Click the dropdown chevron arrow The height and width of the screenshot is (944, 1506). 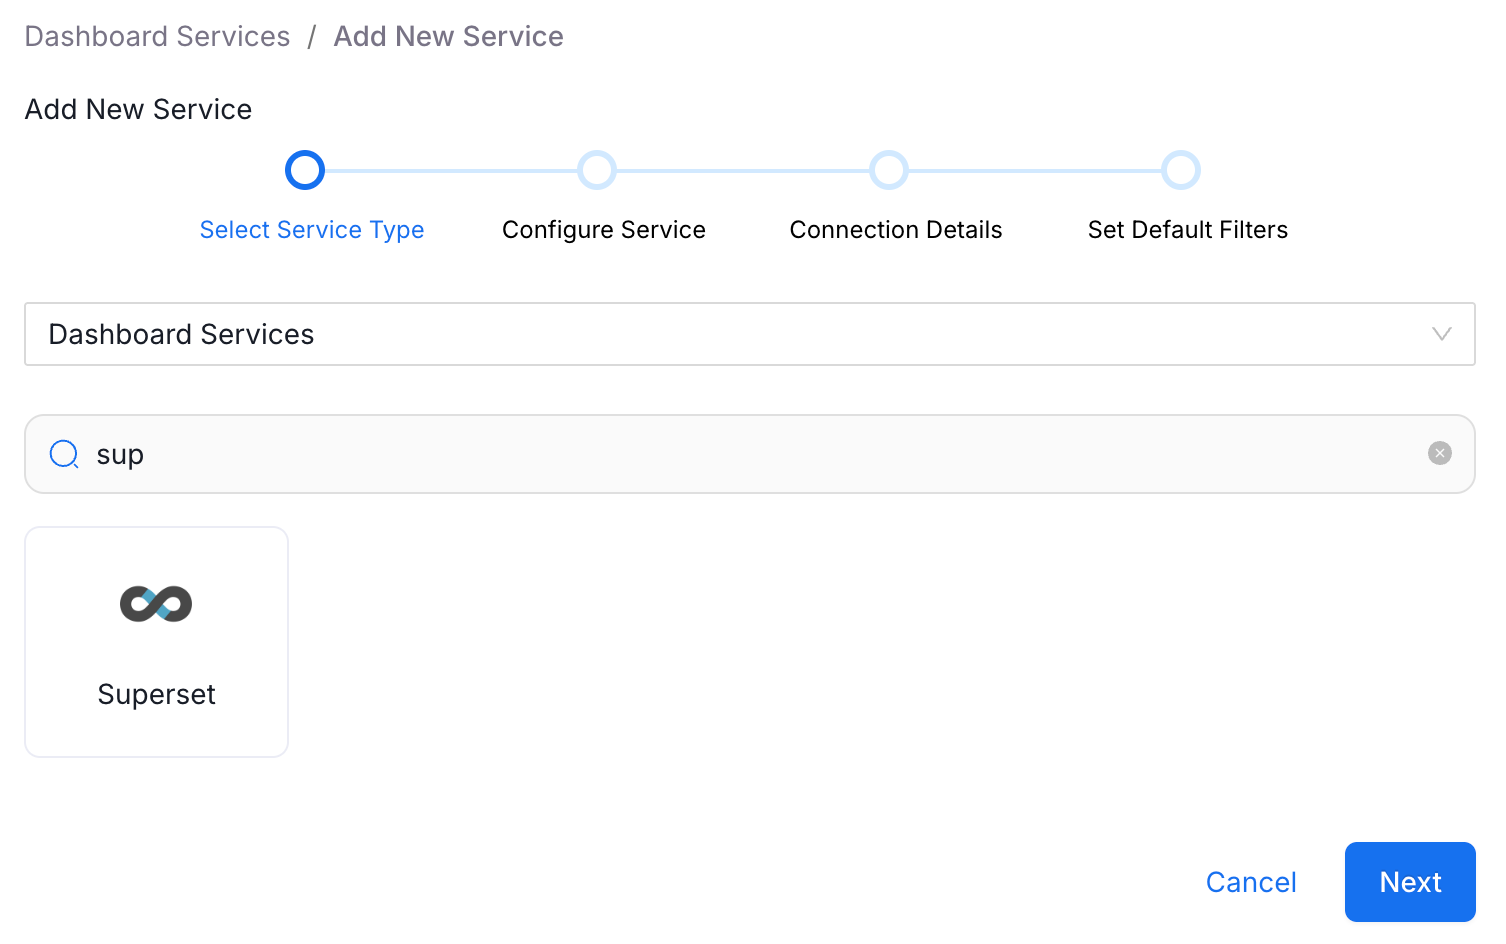1441,334
